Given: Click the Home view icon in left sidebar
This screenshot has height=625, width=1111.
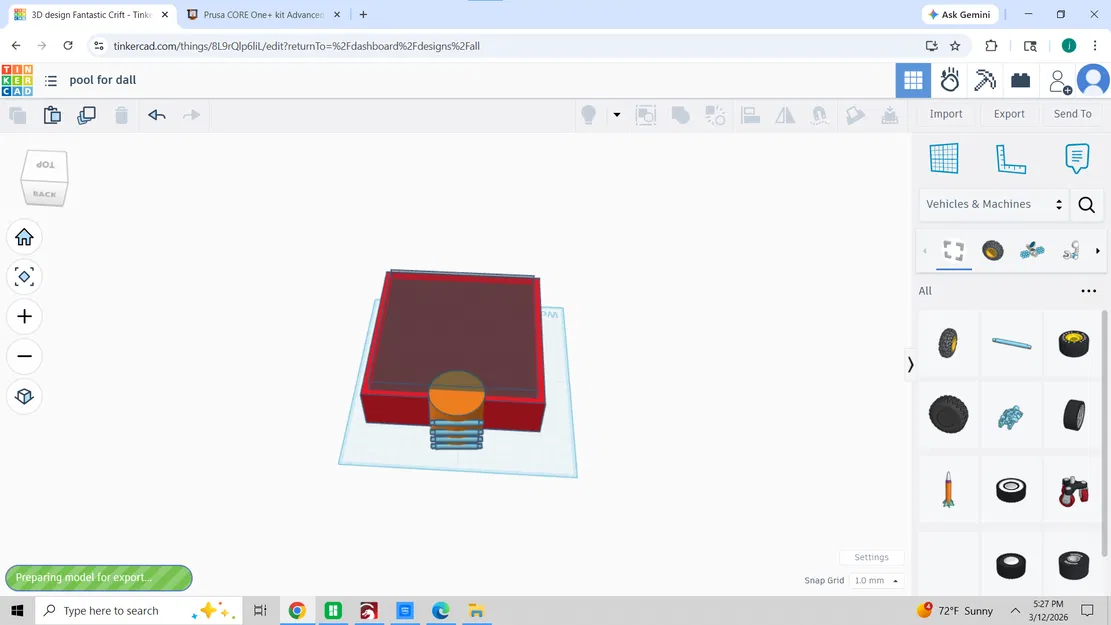Looking at the screenshot, I should click(24, 237).
